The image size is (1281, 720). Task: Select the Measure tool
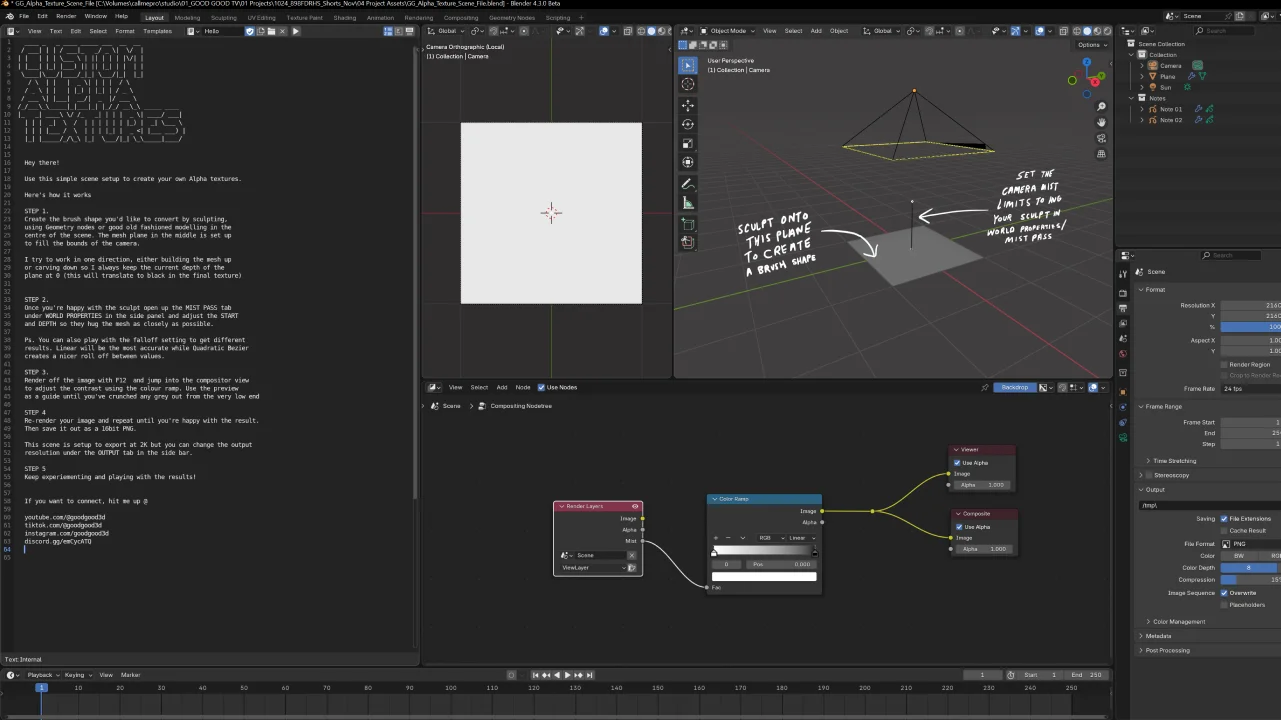pyautogui.click(x=687, y=203)
